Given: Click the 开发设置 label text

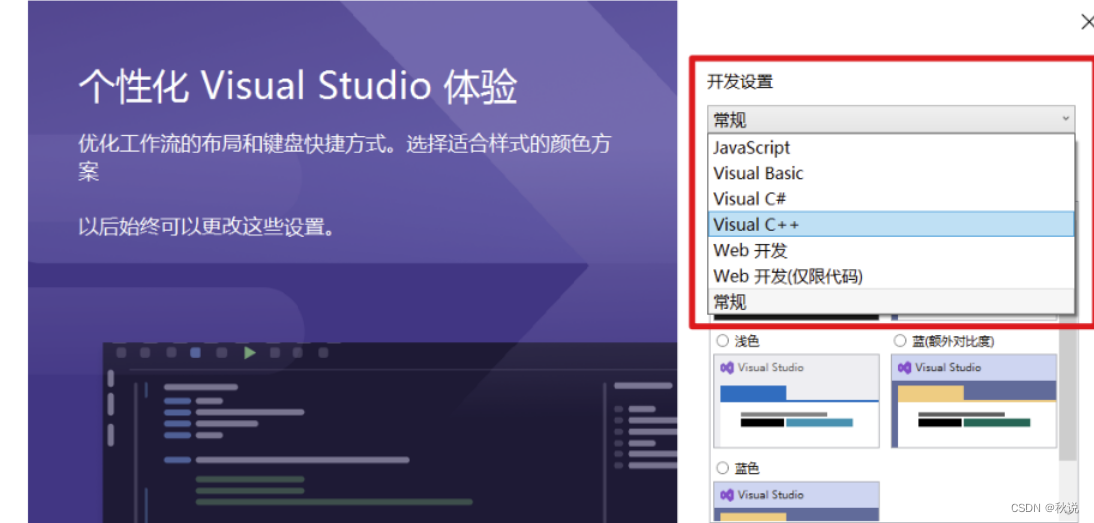Looking at the screenshot, I should tap(740, 81).
